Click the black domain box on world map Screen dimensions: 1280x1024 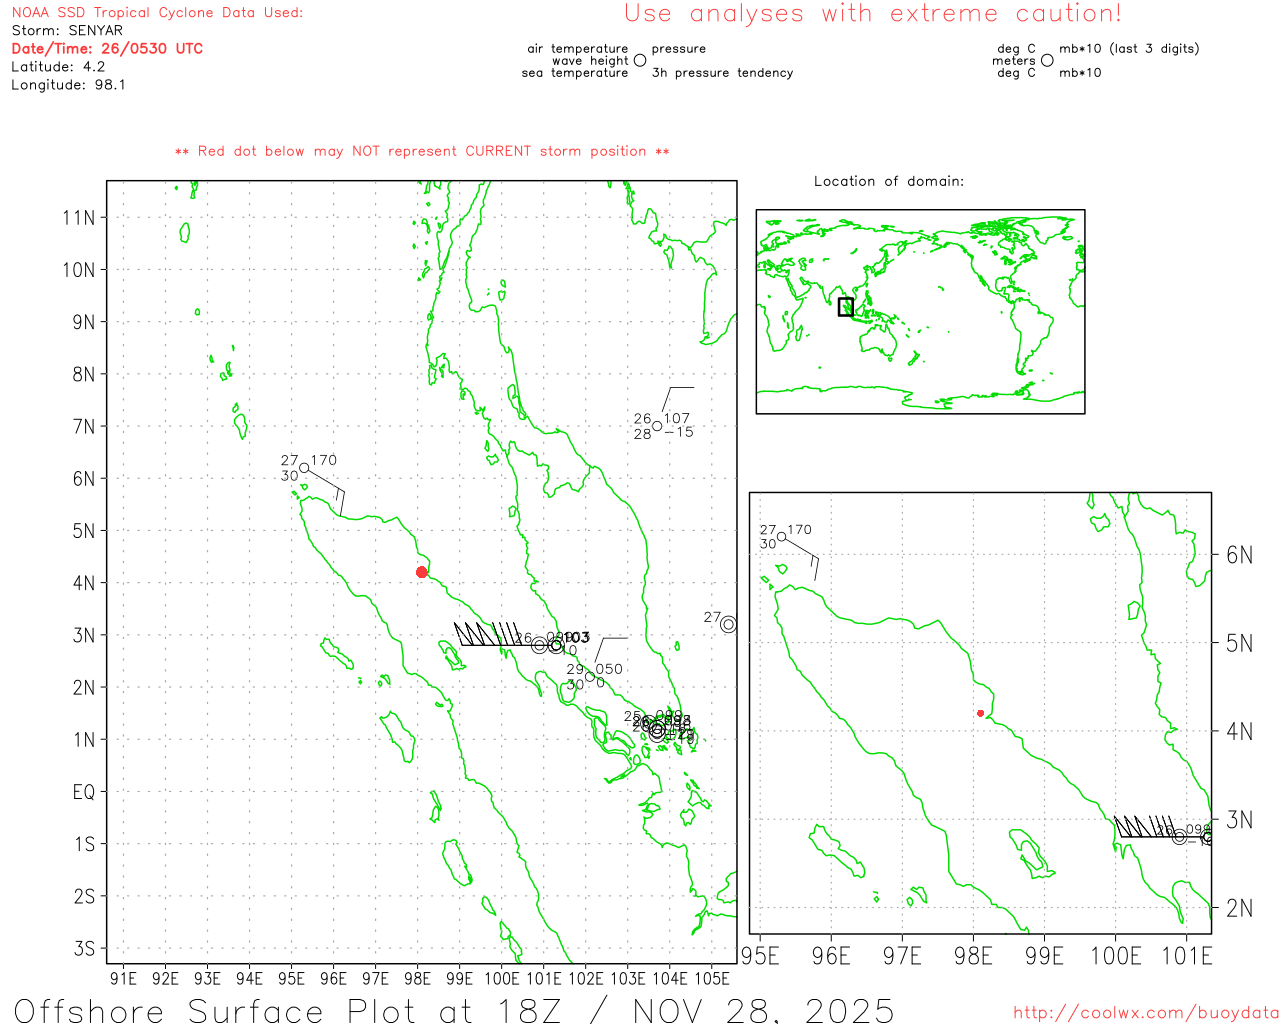[x=846, y=307]
